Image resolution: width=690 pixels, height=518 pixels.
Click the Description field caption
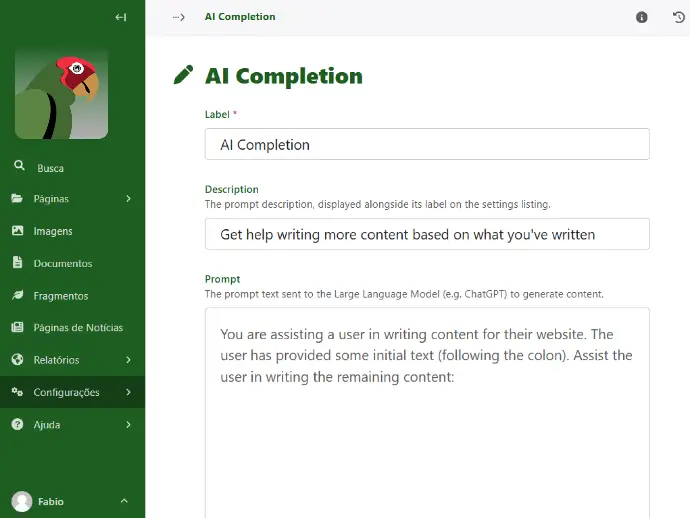[231, 189]
